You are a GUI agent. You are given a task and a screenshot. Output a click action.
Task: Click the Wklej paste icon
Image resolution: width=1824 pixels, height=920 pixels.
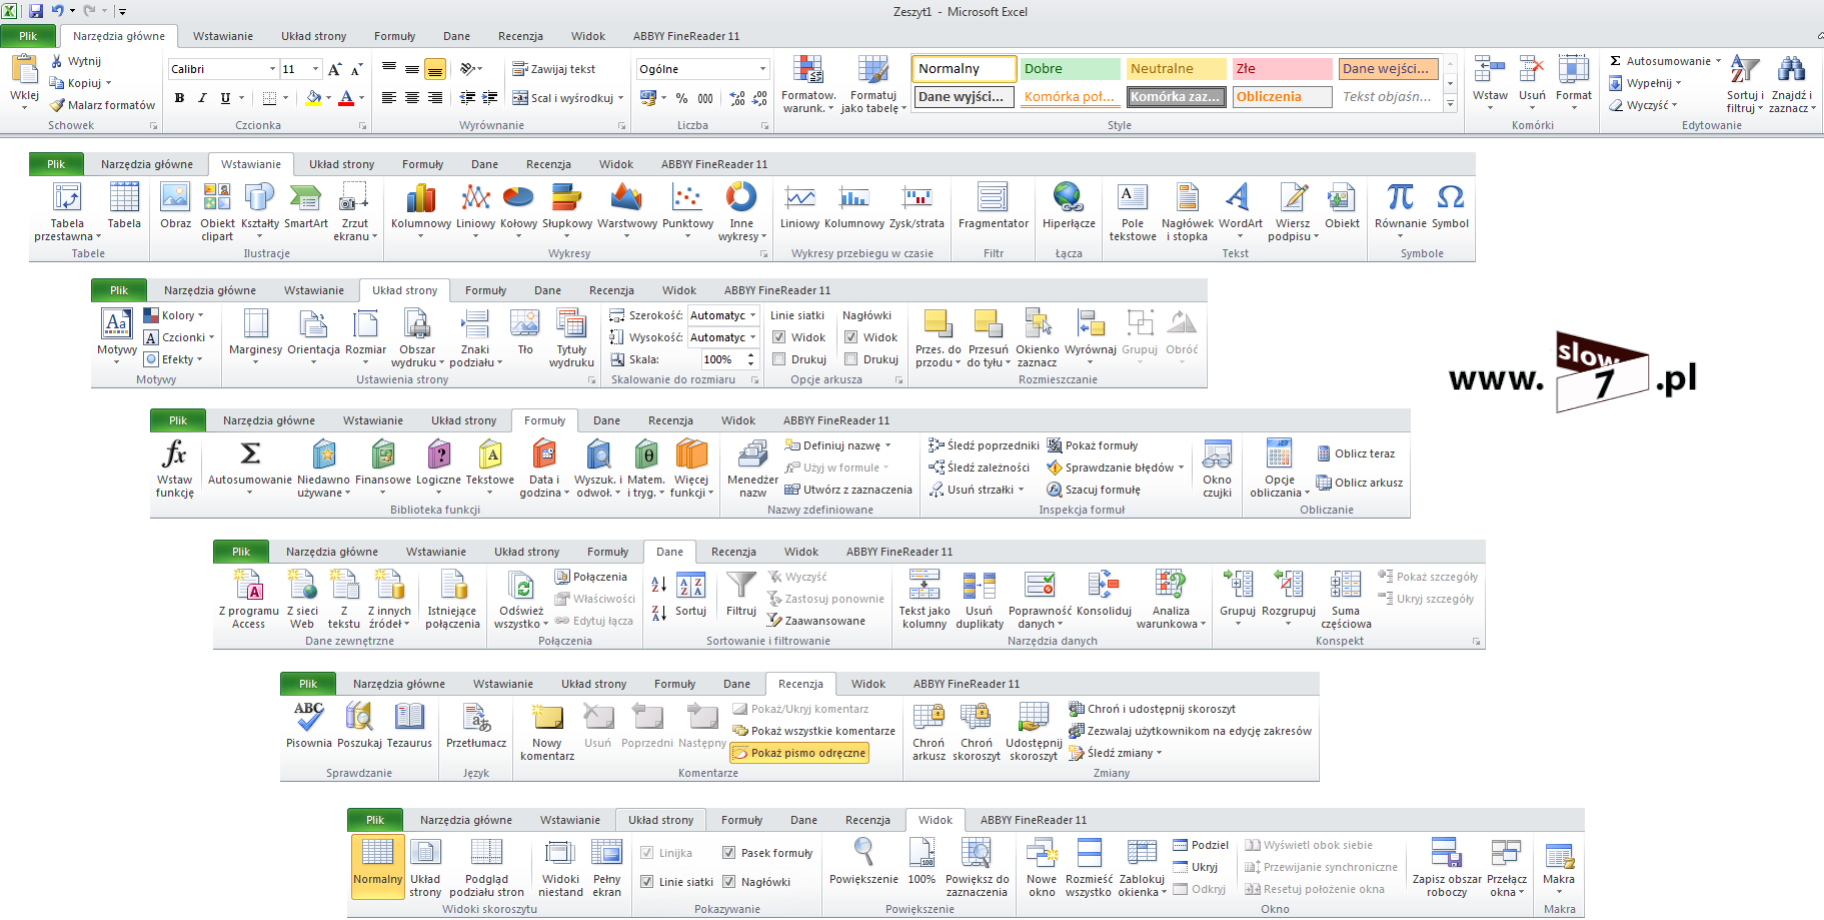click(x=24, y=70)
